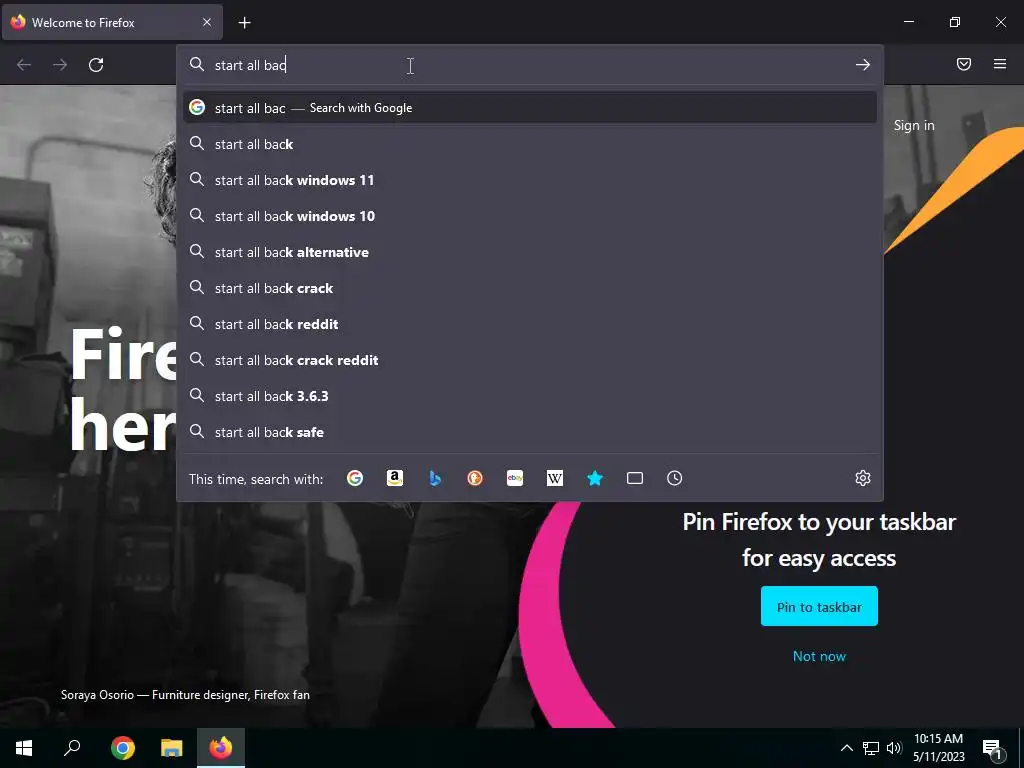The height and width of the screenshot is (768, 1024).
Task: Select the Welcome to Firefox tab
Action: click(112, 22)
